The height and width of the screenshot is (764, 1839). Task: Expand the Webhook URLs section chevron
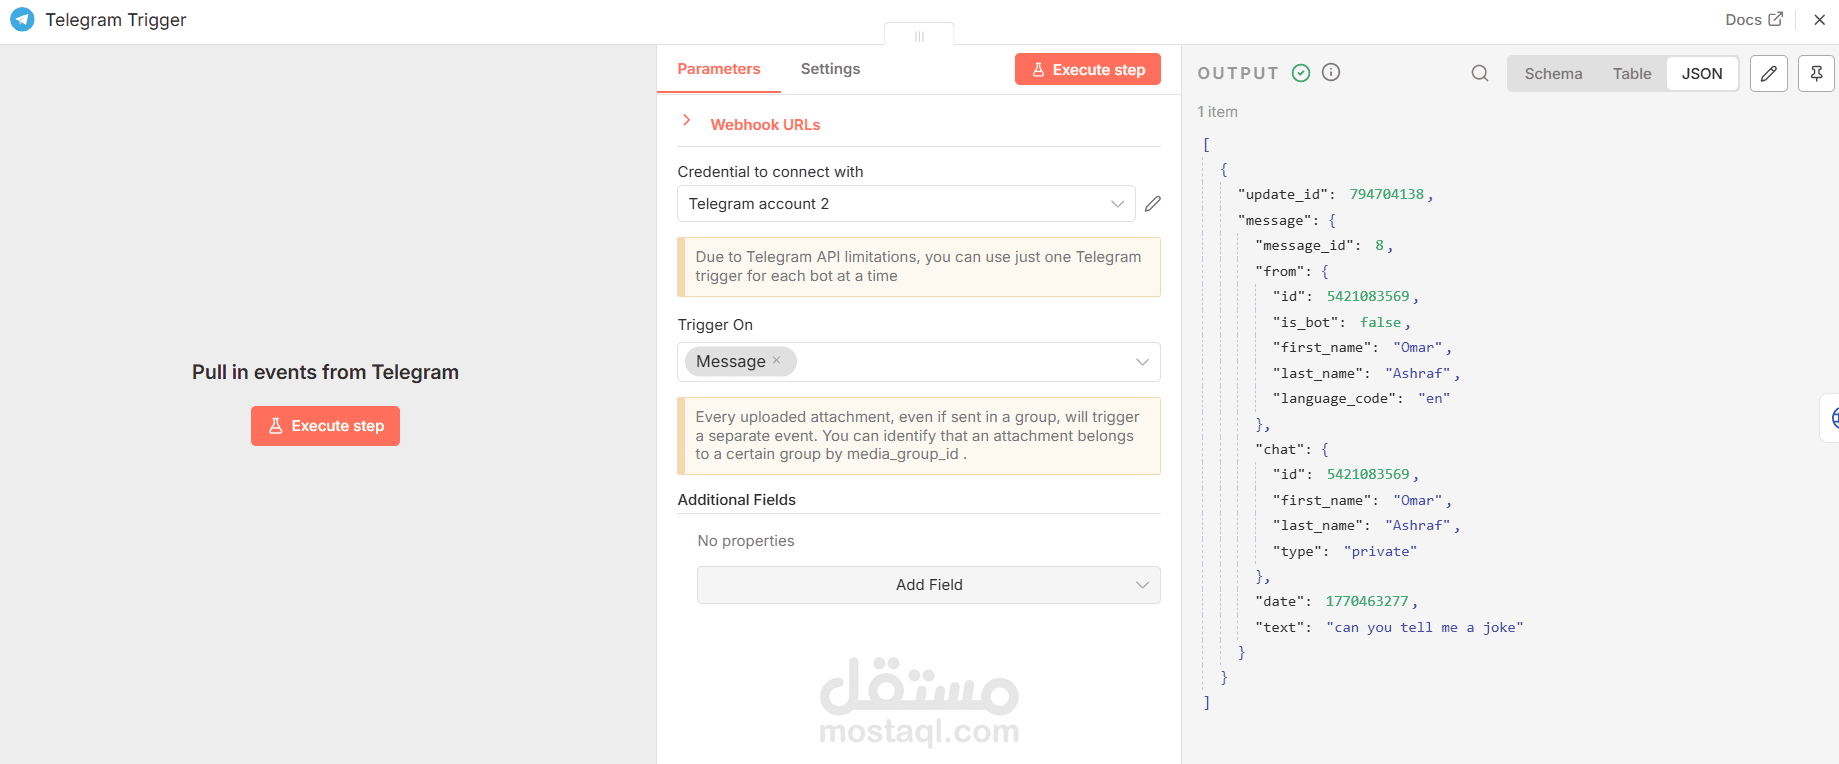coord(686,120)
